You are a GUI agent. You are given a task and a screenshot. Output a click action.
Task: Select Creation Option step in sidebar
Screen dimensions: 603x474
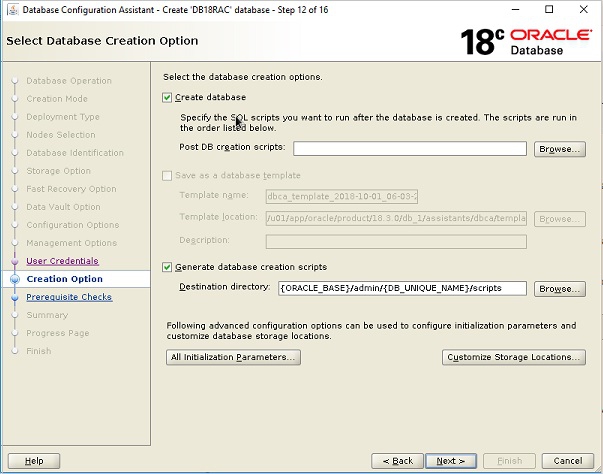[65, 279]
